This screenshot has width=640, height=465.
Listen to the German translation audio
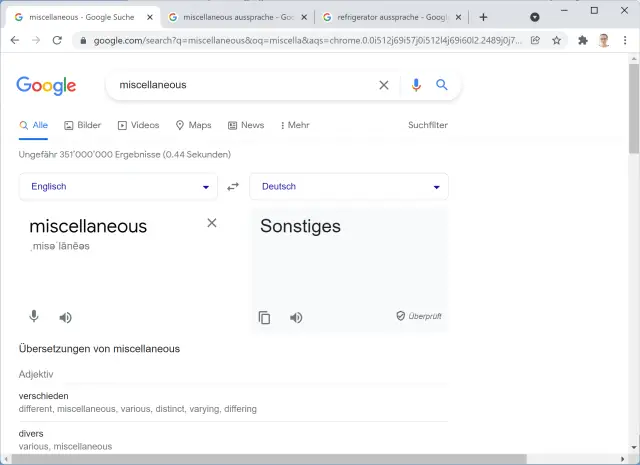tap(296, 318)
